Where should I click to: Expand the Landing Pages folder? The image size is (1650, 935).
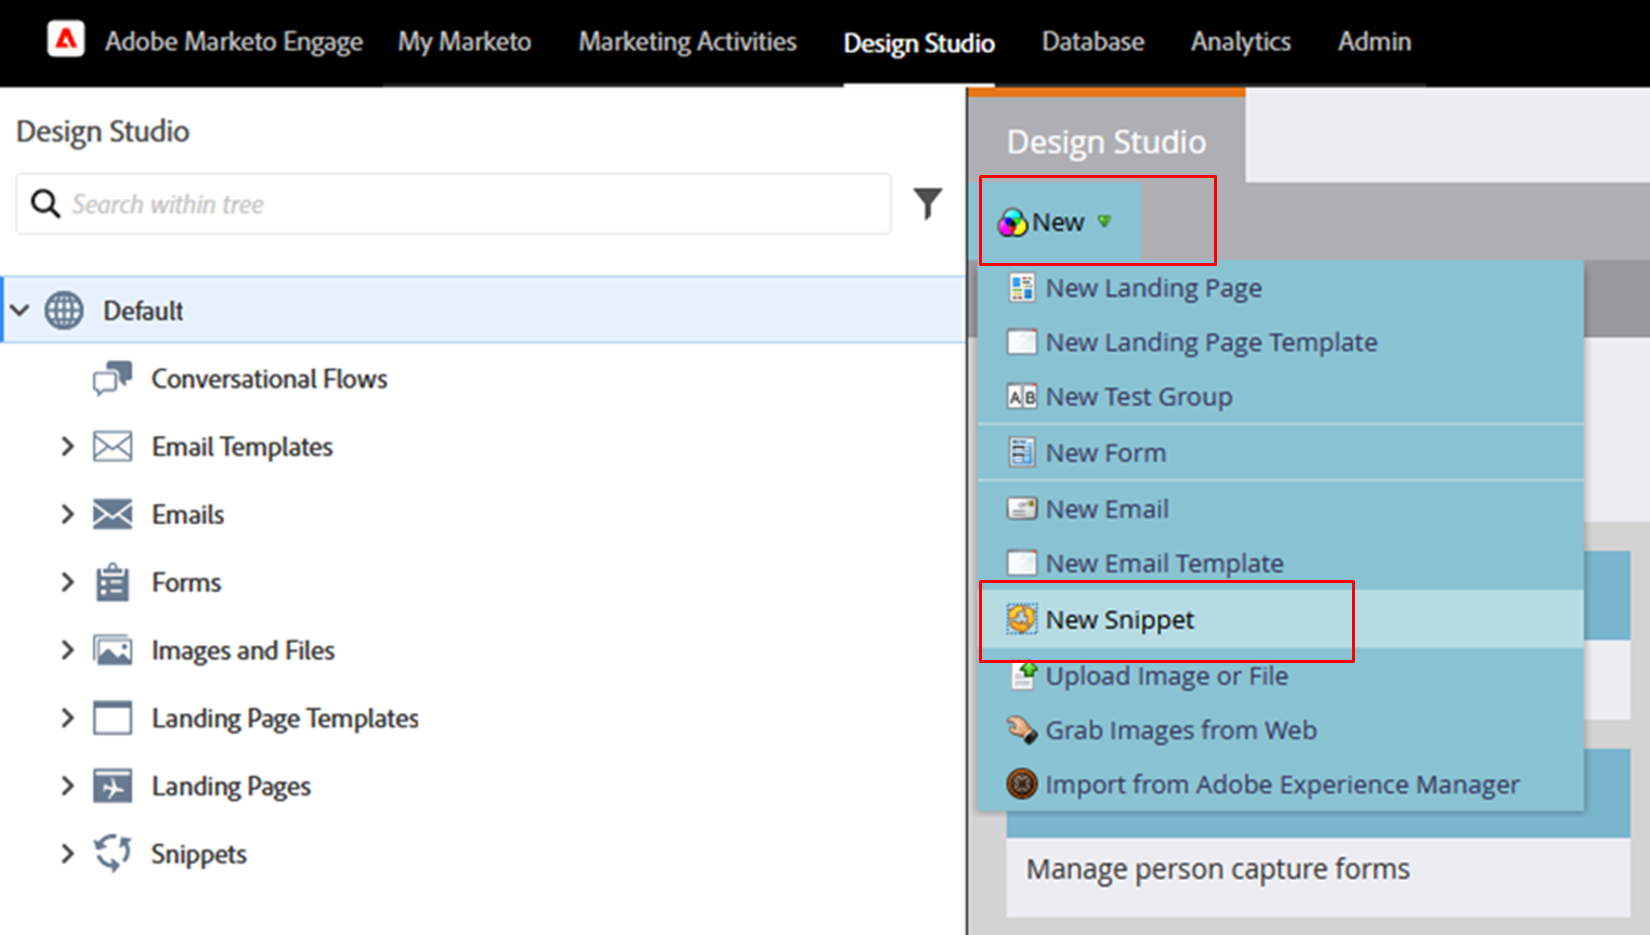(x=67, y=786)
